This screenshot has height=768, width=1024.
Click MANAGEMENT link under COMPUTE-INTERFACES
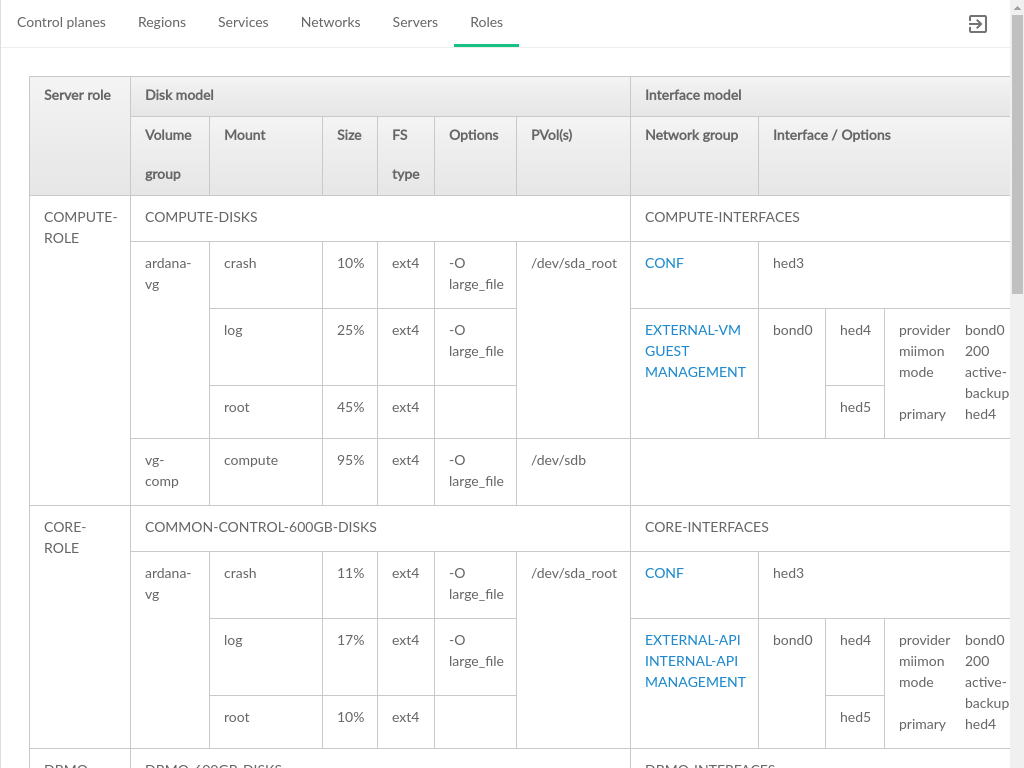[x=695, y=372]
